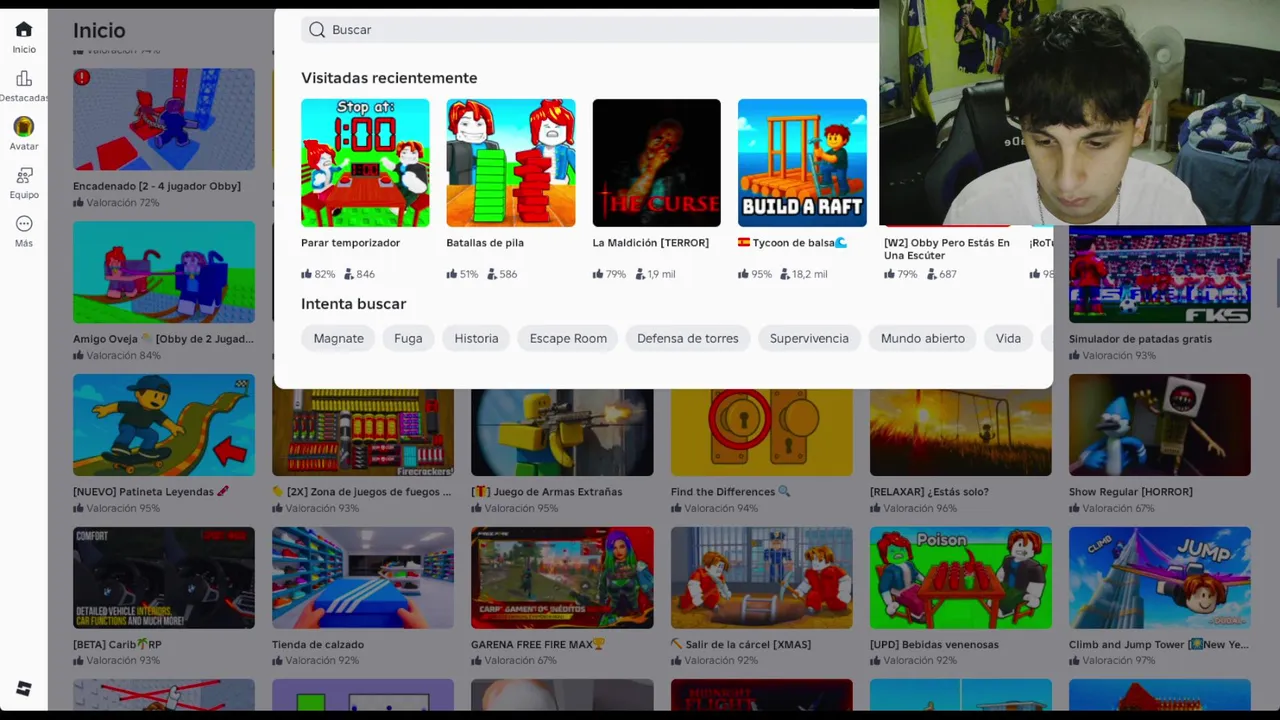Select the Historia search suggestion chip

click(x=476, y=338)
